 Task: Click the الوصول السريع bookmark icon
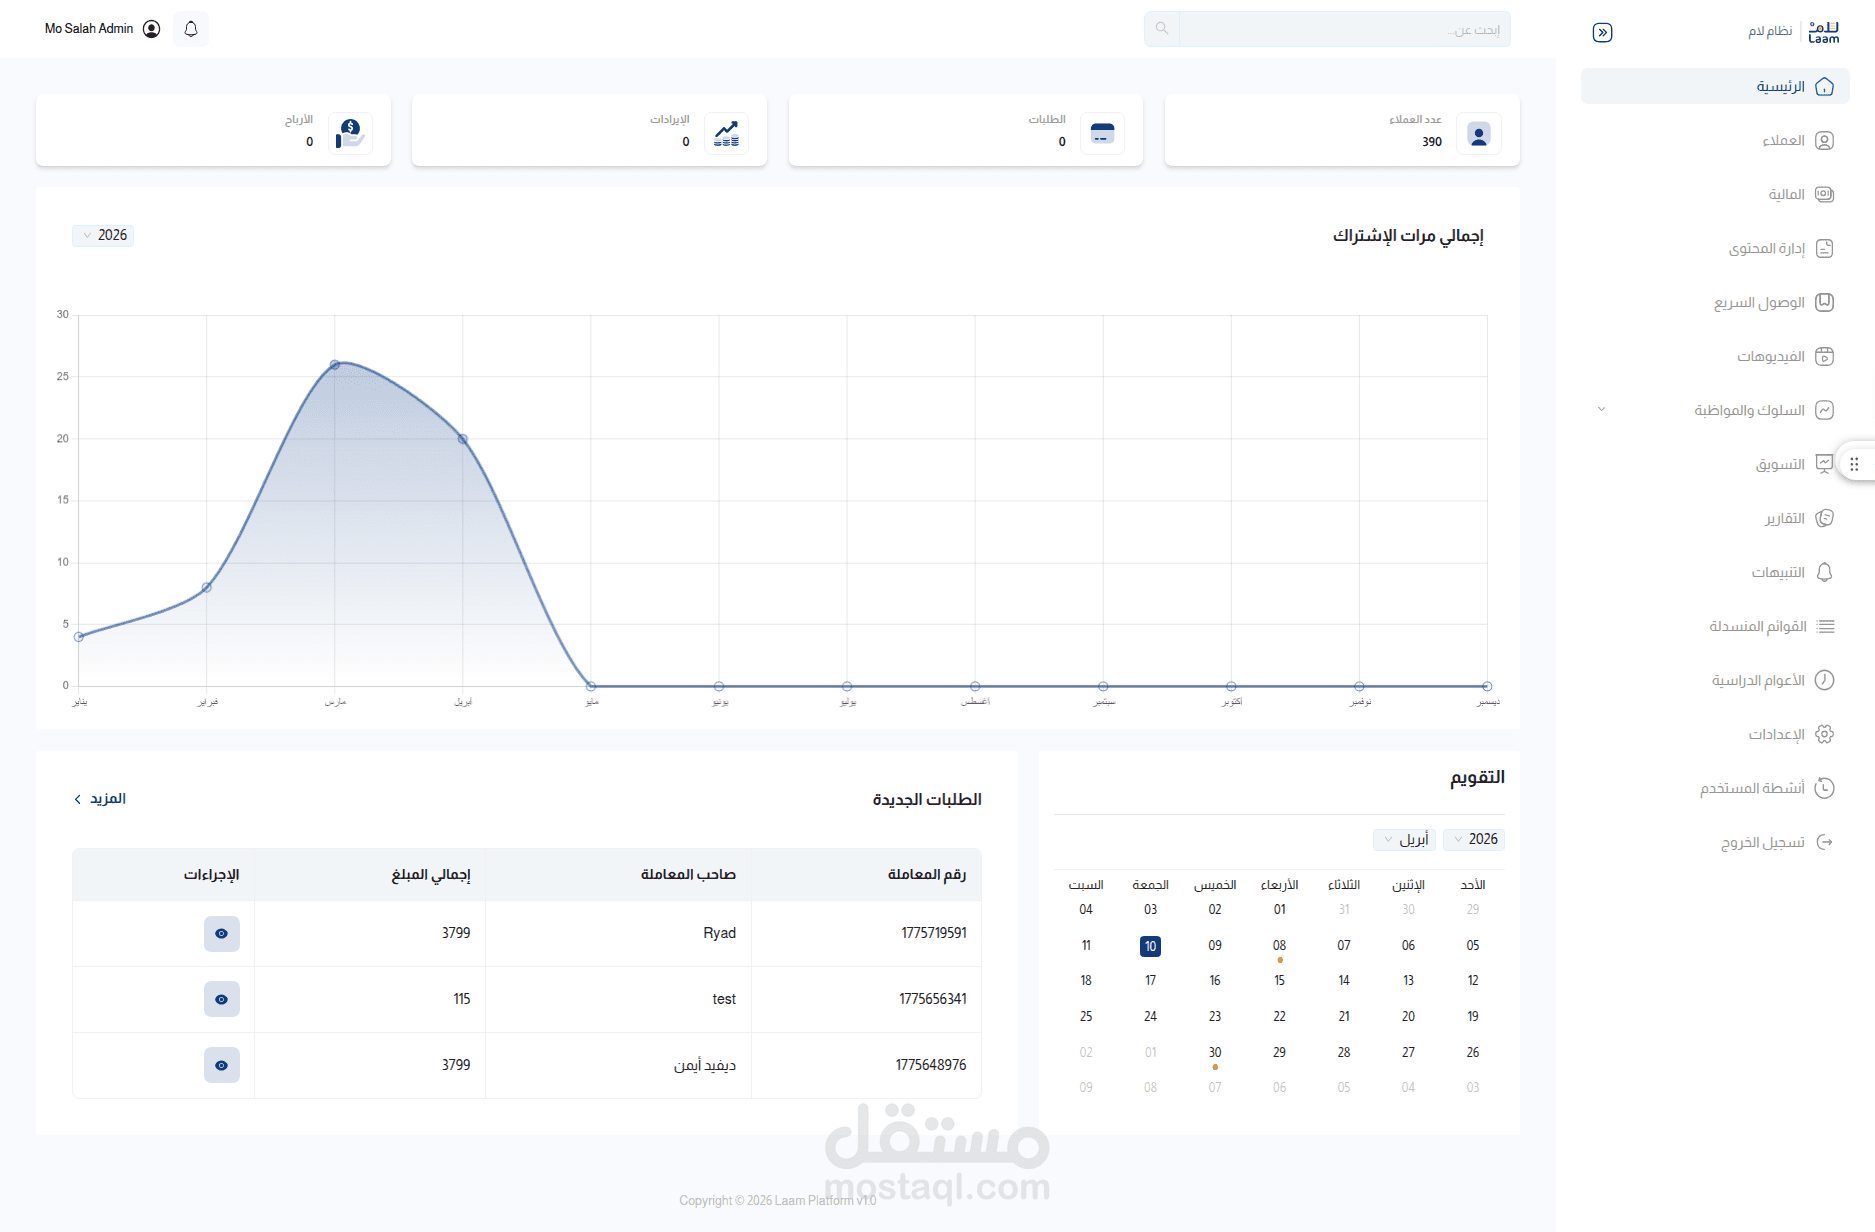1824,303
